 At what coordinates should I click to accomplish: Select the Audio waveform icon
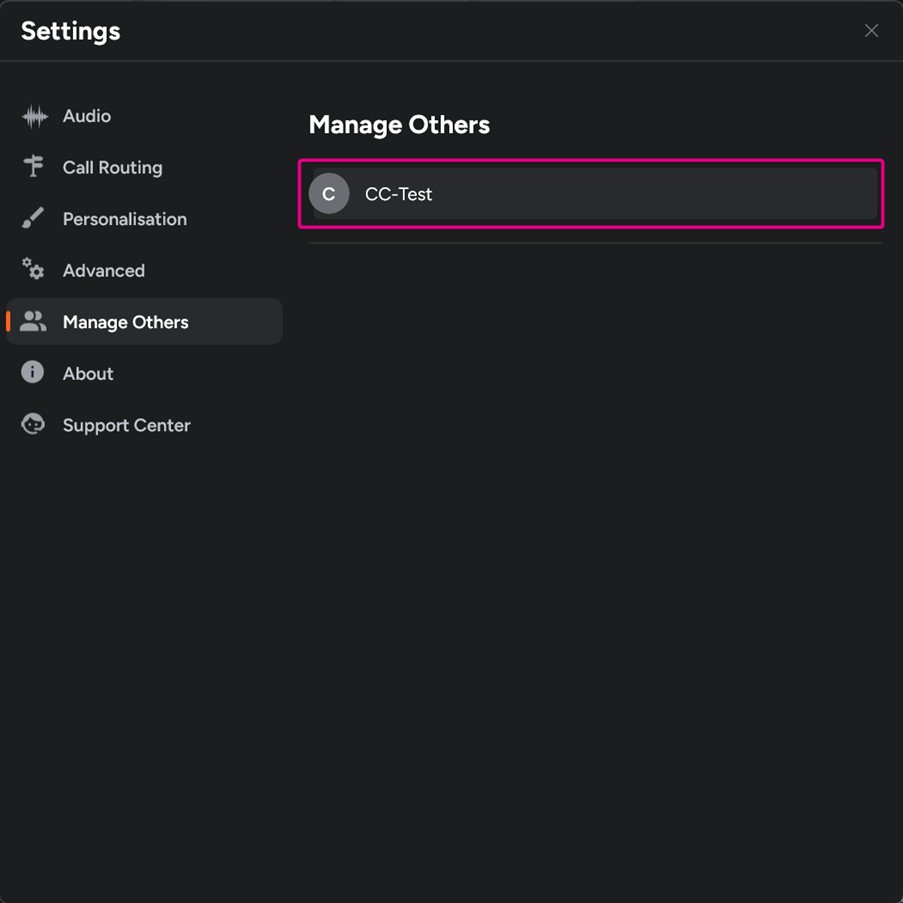(x=33, y=115)
